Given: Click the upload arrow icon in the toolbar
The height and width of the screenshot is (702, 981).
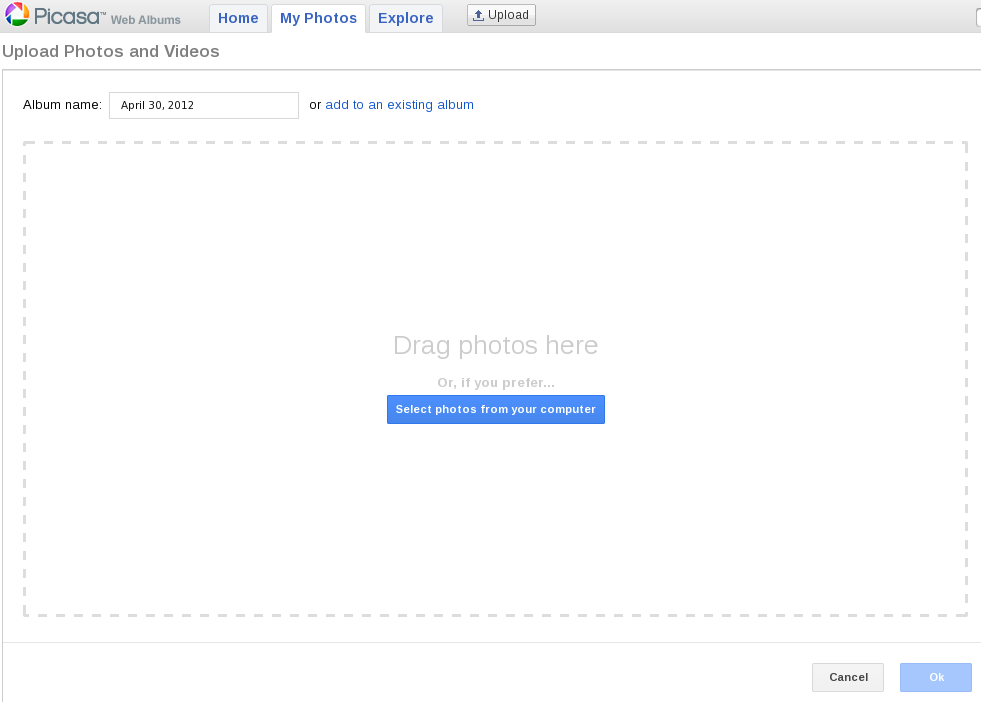Looking at the screenshot, I should pyautogui.click(x=478, y=16).
